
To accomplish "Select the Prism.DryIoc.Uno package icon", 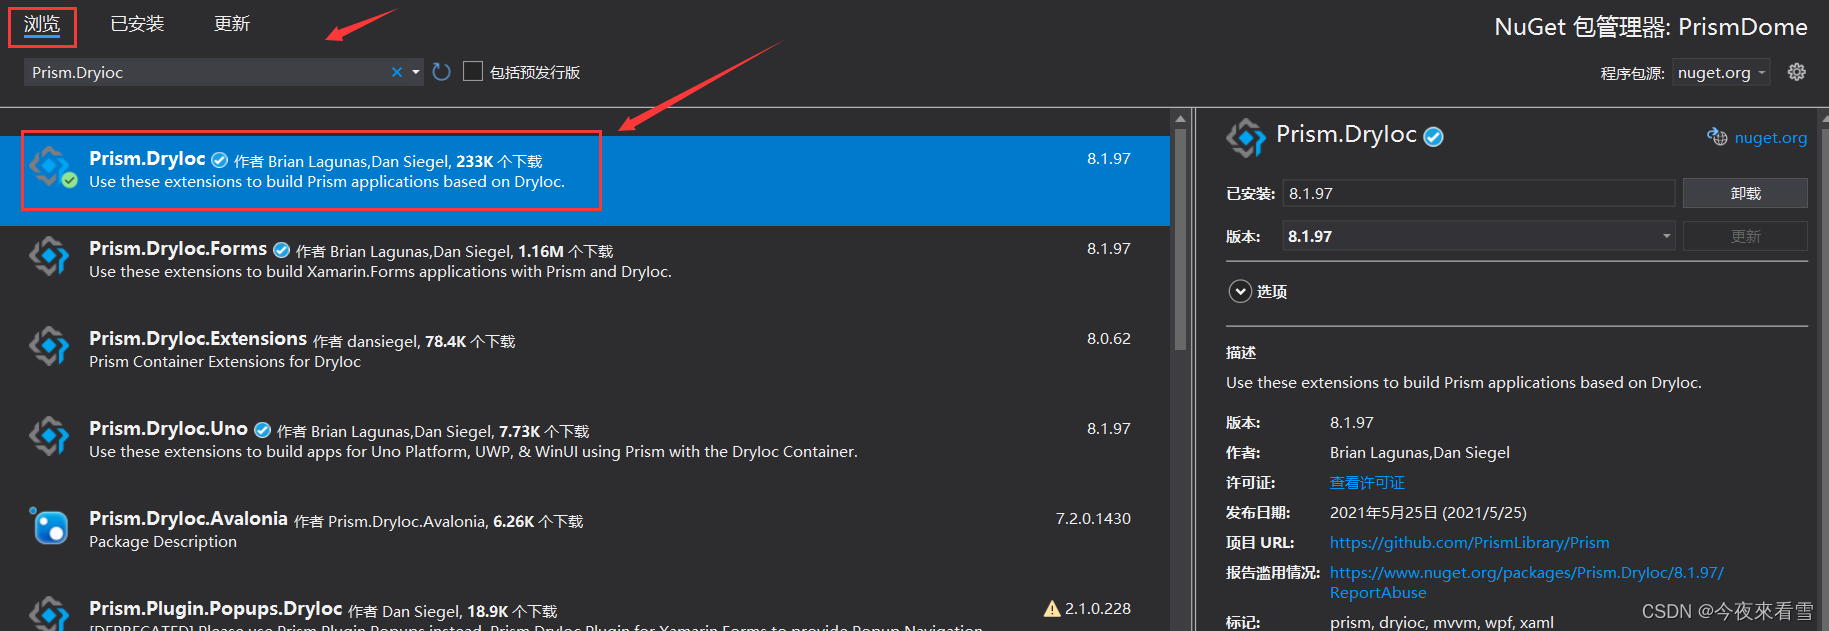I will (x=49, y=436).
